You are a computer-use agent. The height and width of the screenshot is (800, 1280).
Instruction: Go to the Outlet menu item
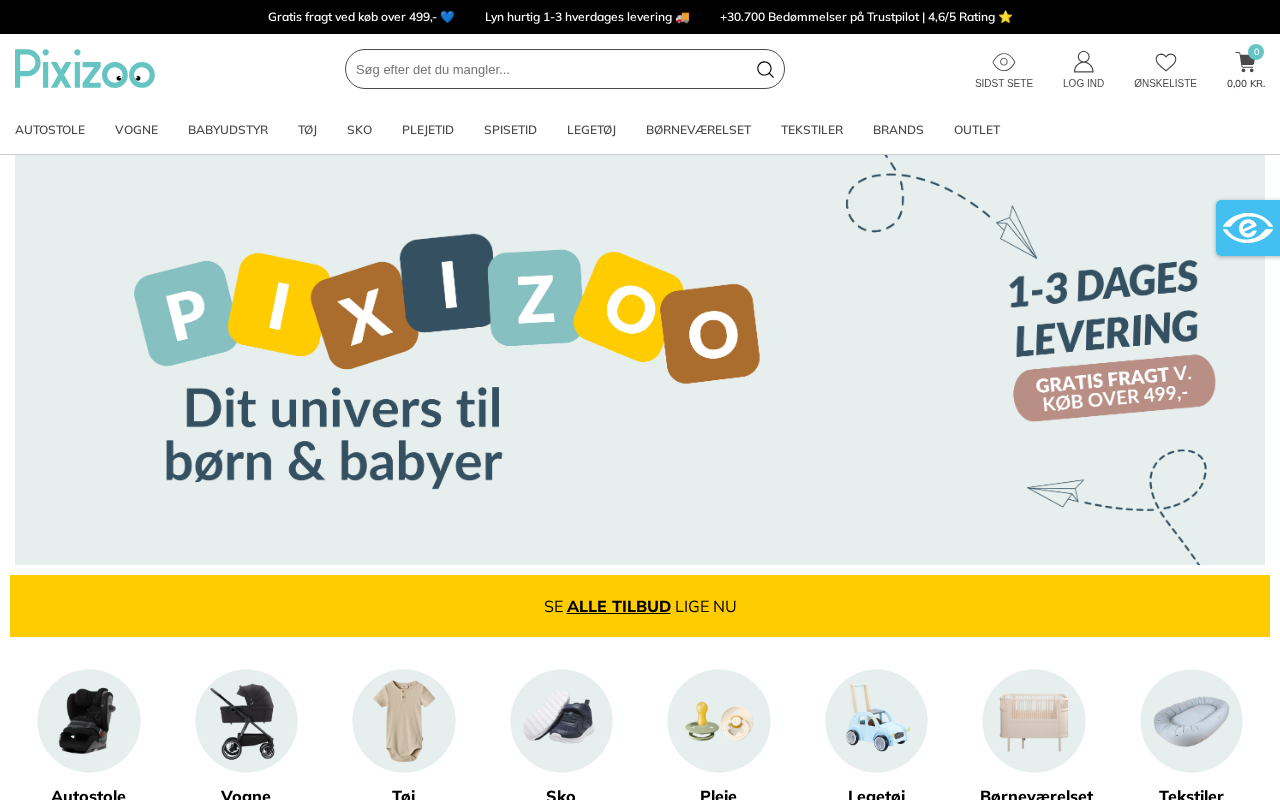click(977, 130)
